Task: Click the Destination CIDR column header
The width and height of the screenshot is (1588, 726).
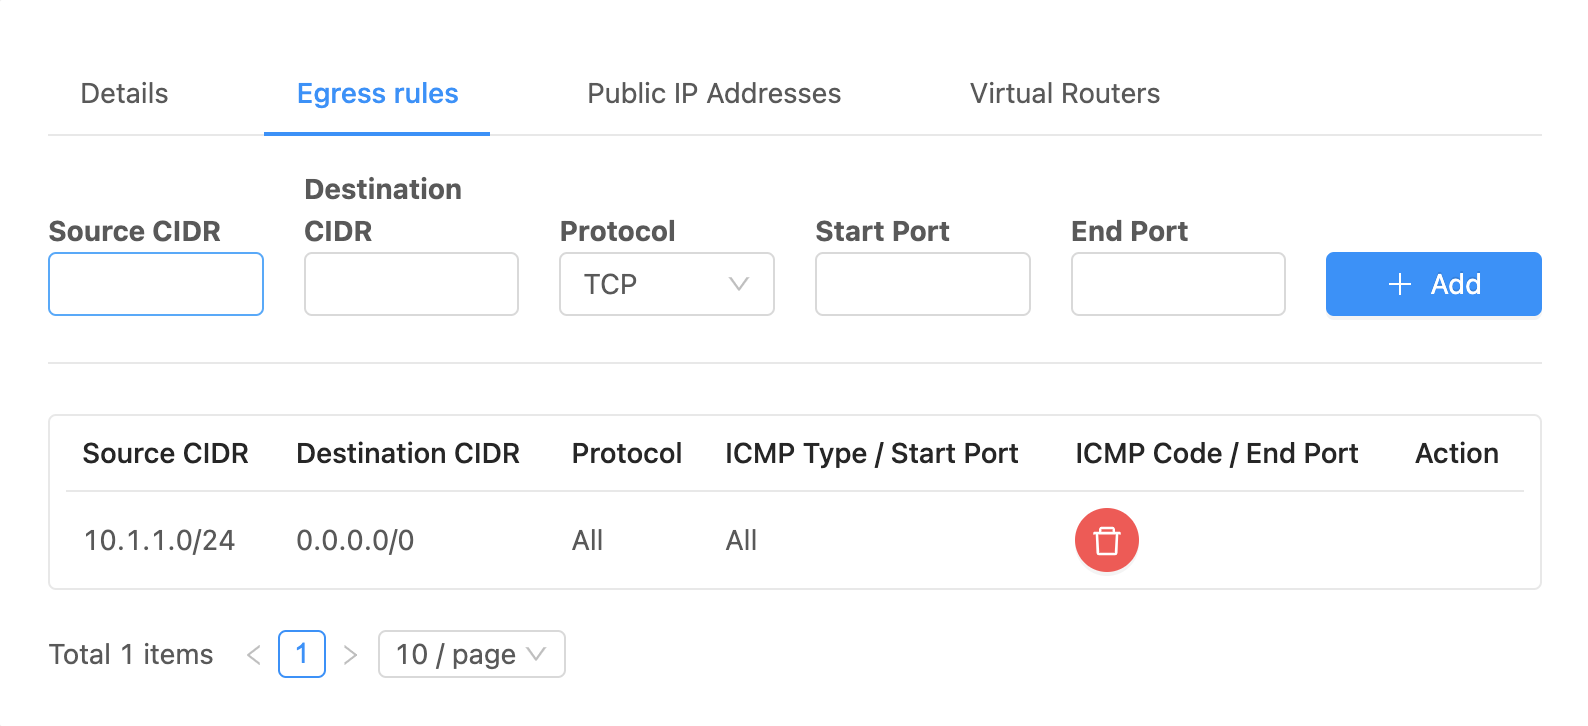Action: click(x=408, y=453)
